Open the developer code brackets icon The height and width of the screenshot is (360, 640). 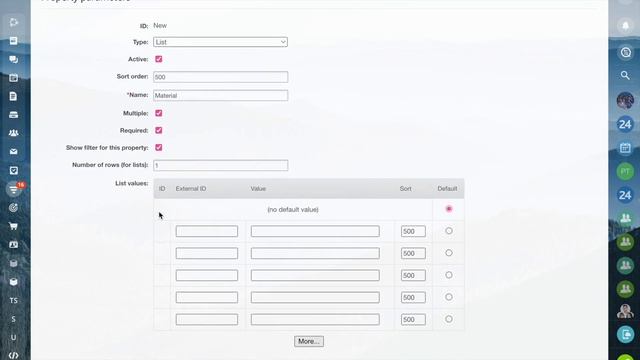[13, 356]
